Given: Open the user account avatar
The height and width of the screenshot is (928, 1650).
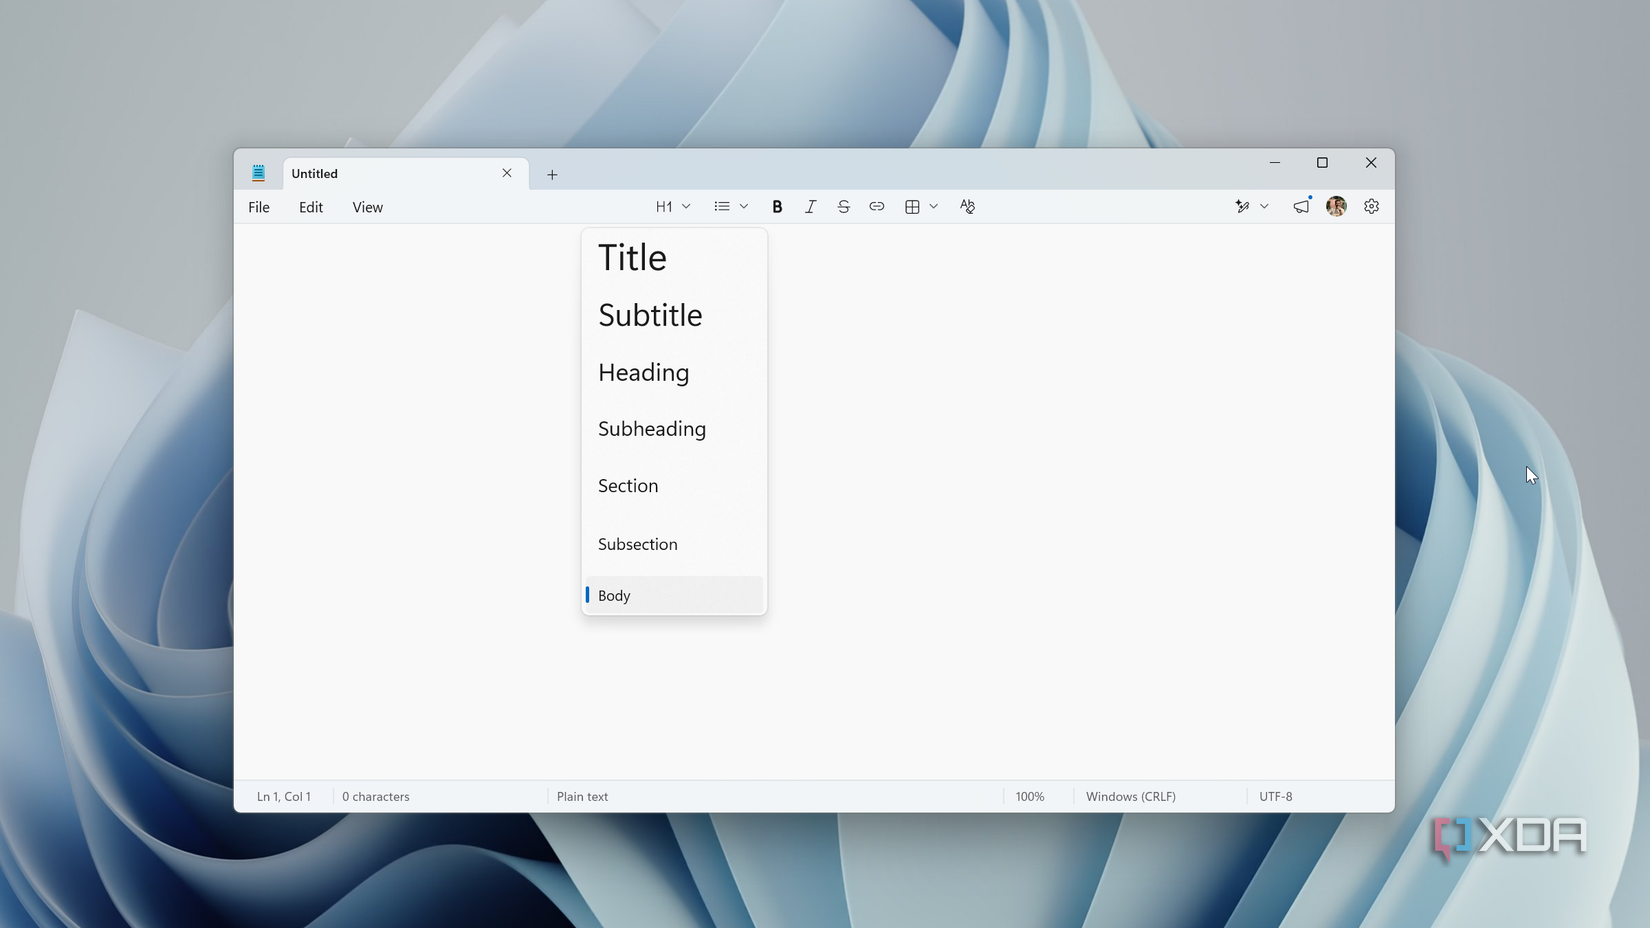Looking at the screenshot, I should (x=1336, y=207).
